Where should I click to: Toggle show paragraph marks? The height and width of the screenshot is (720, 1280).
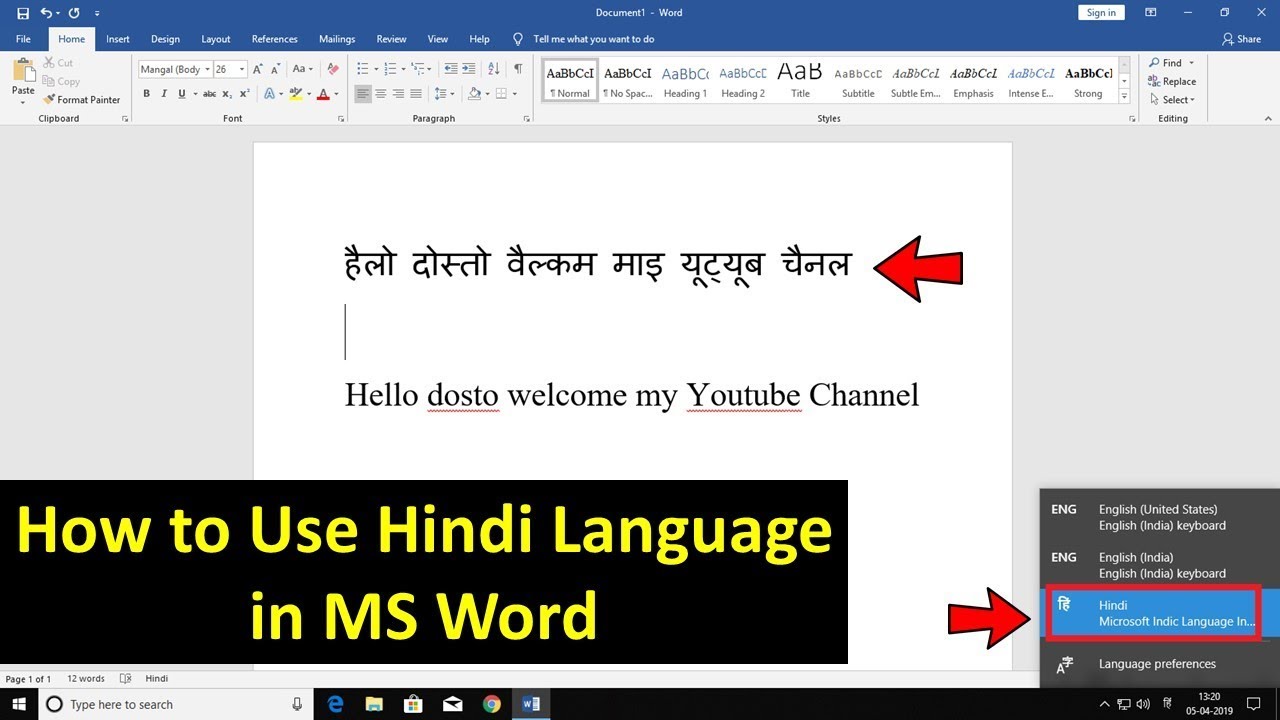click(518, 69)
